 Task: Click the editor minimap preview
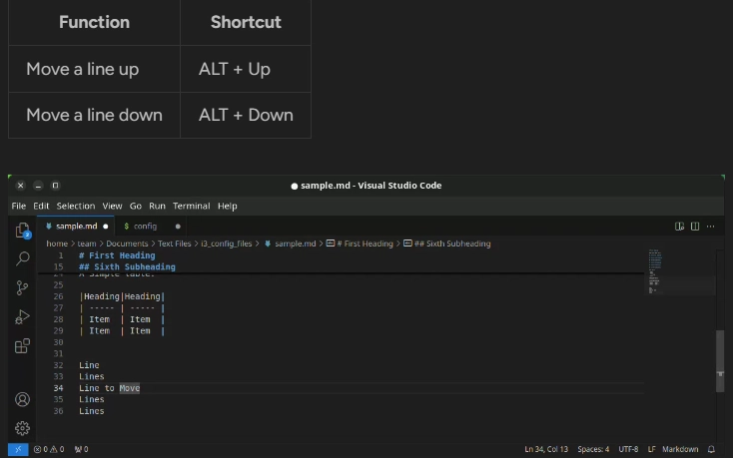pos(654,270)
